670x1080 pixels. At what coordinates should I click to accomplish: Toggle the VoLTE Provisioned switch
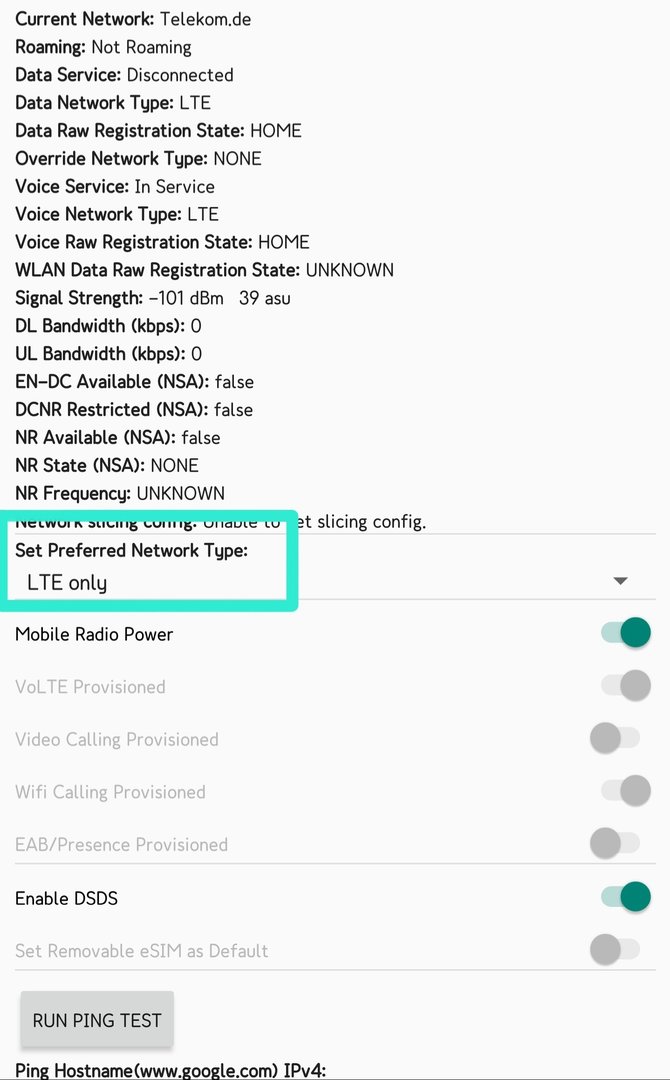pos(626,686)
